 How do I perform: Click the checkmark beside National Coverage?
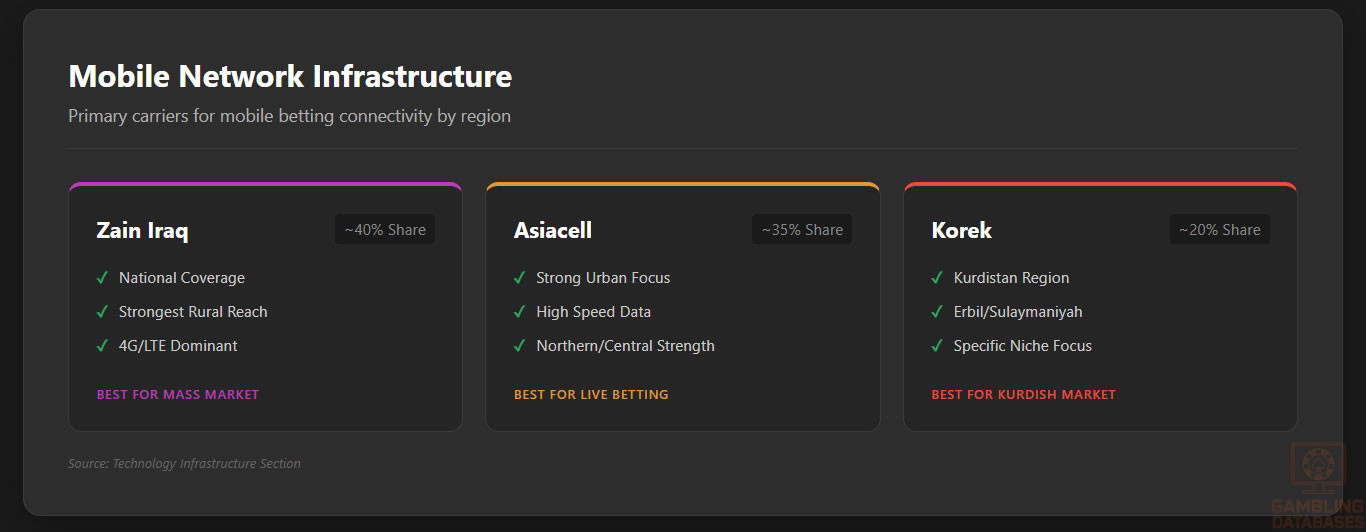[102, 278]
